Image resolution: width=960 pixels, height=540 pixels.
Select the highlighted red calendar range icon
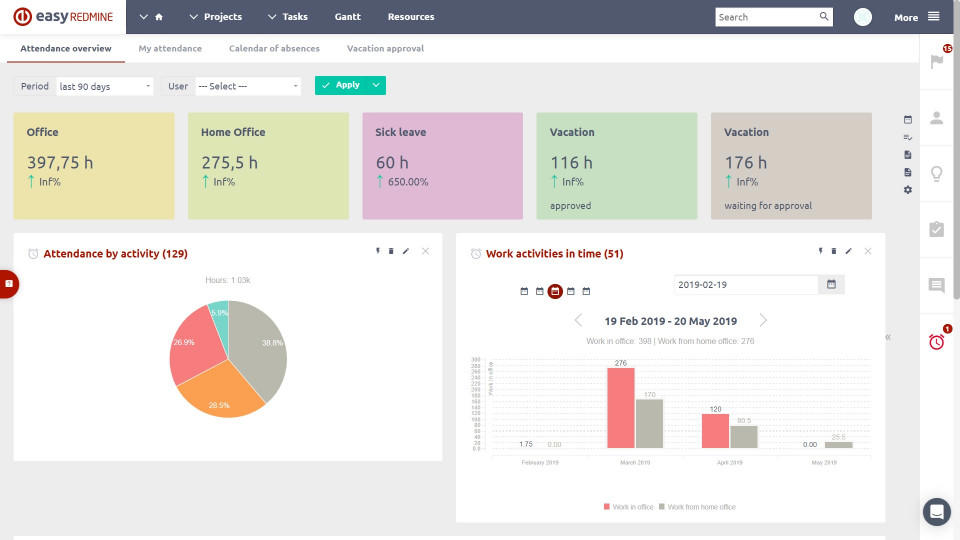tap(555, 291)
